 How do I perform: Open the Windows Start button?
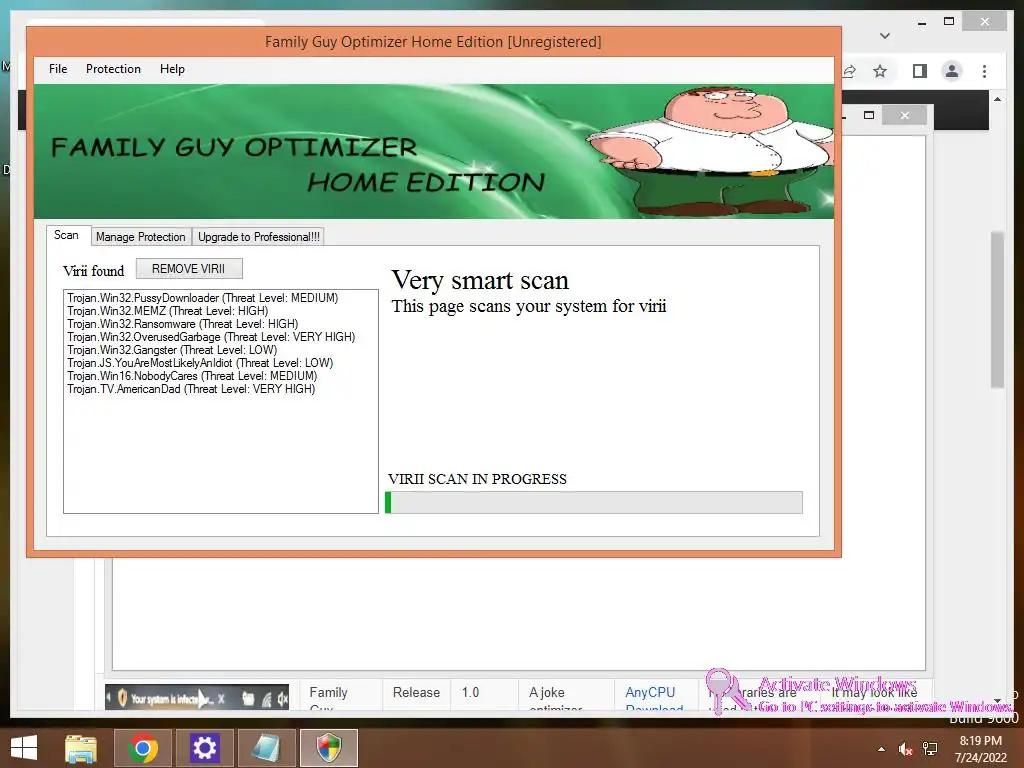pyautogui.click(x=24, y=748)
